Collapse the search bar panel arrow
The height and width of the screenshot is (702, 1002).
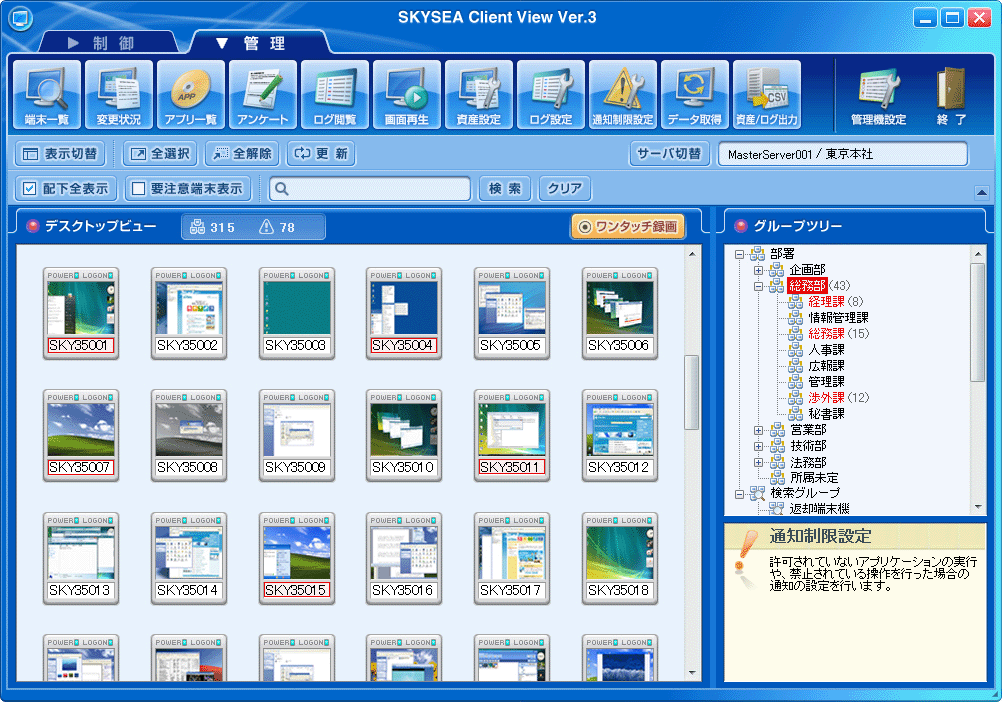click(x=982, y=192)
